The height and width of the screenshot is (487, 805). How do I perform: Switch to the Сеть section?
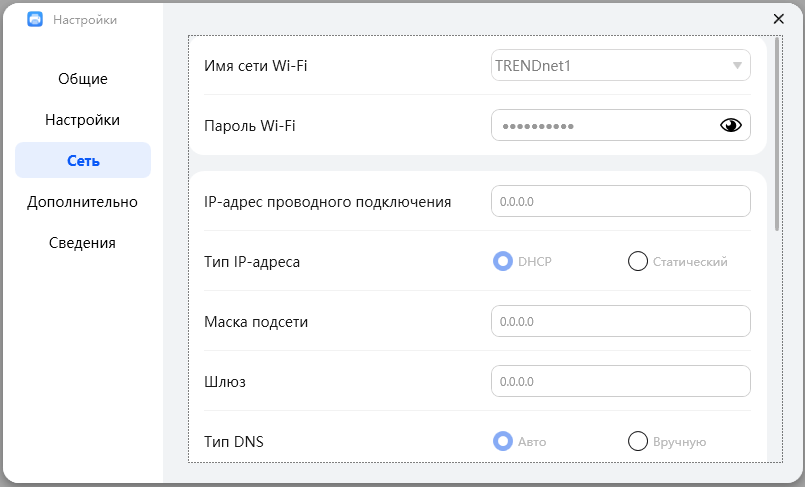[82, 161]
